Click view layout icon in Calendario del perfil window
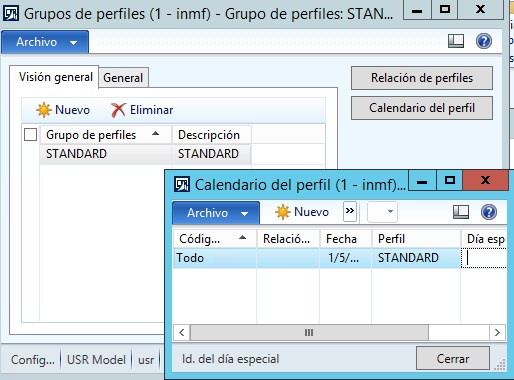This screenshot has width=514, height=380. point(461,212)
